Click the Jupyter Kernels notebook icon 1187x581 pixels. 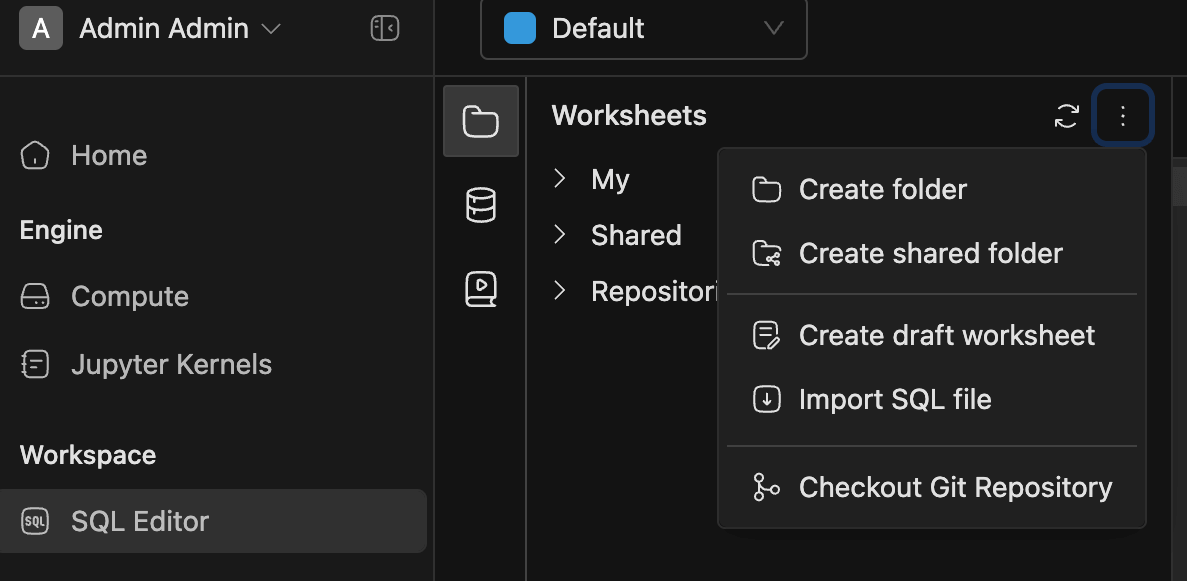[35, 364]
